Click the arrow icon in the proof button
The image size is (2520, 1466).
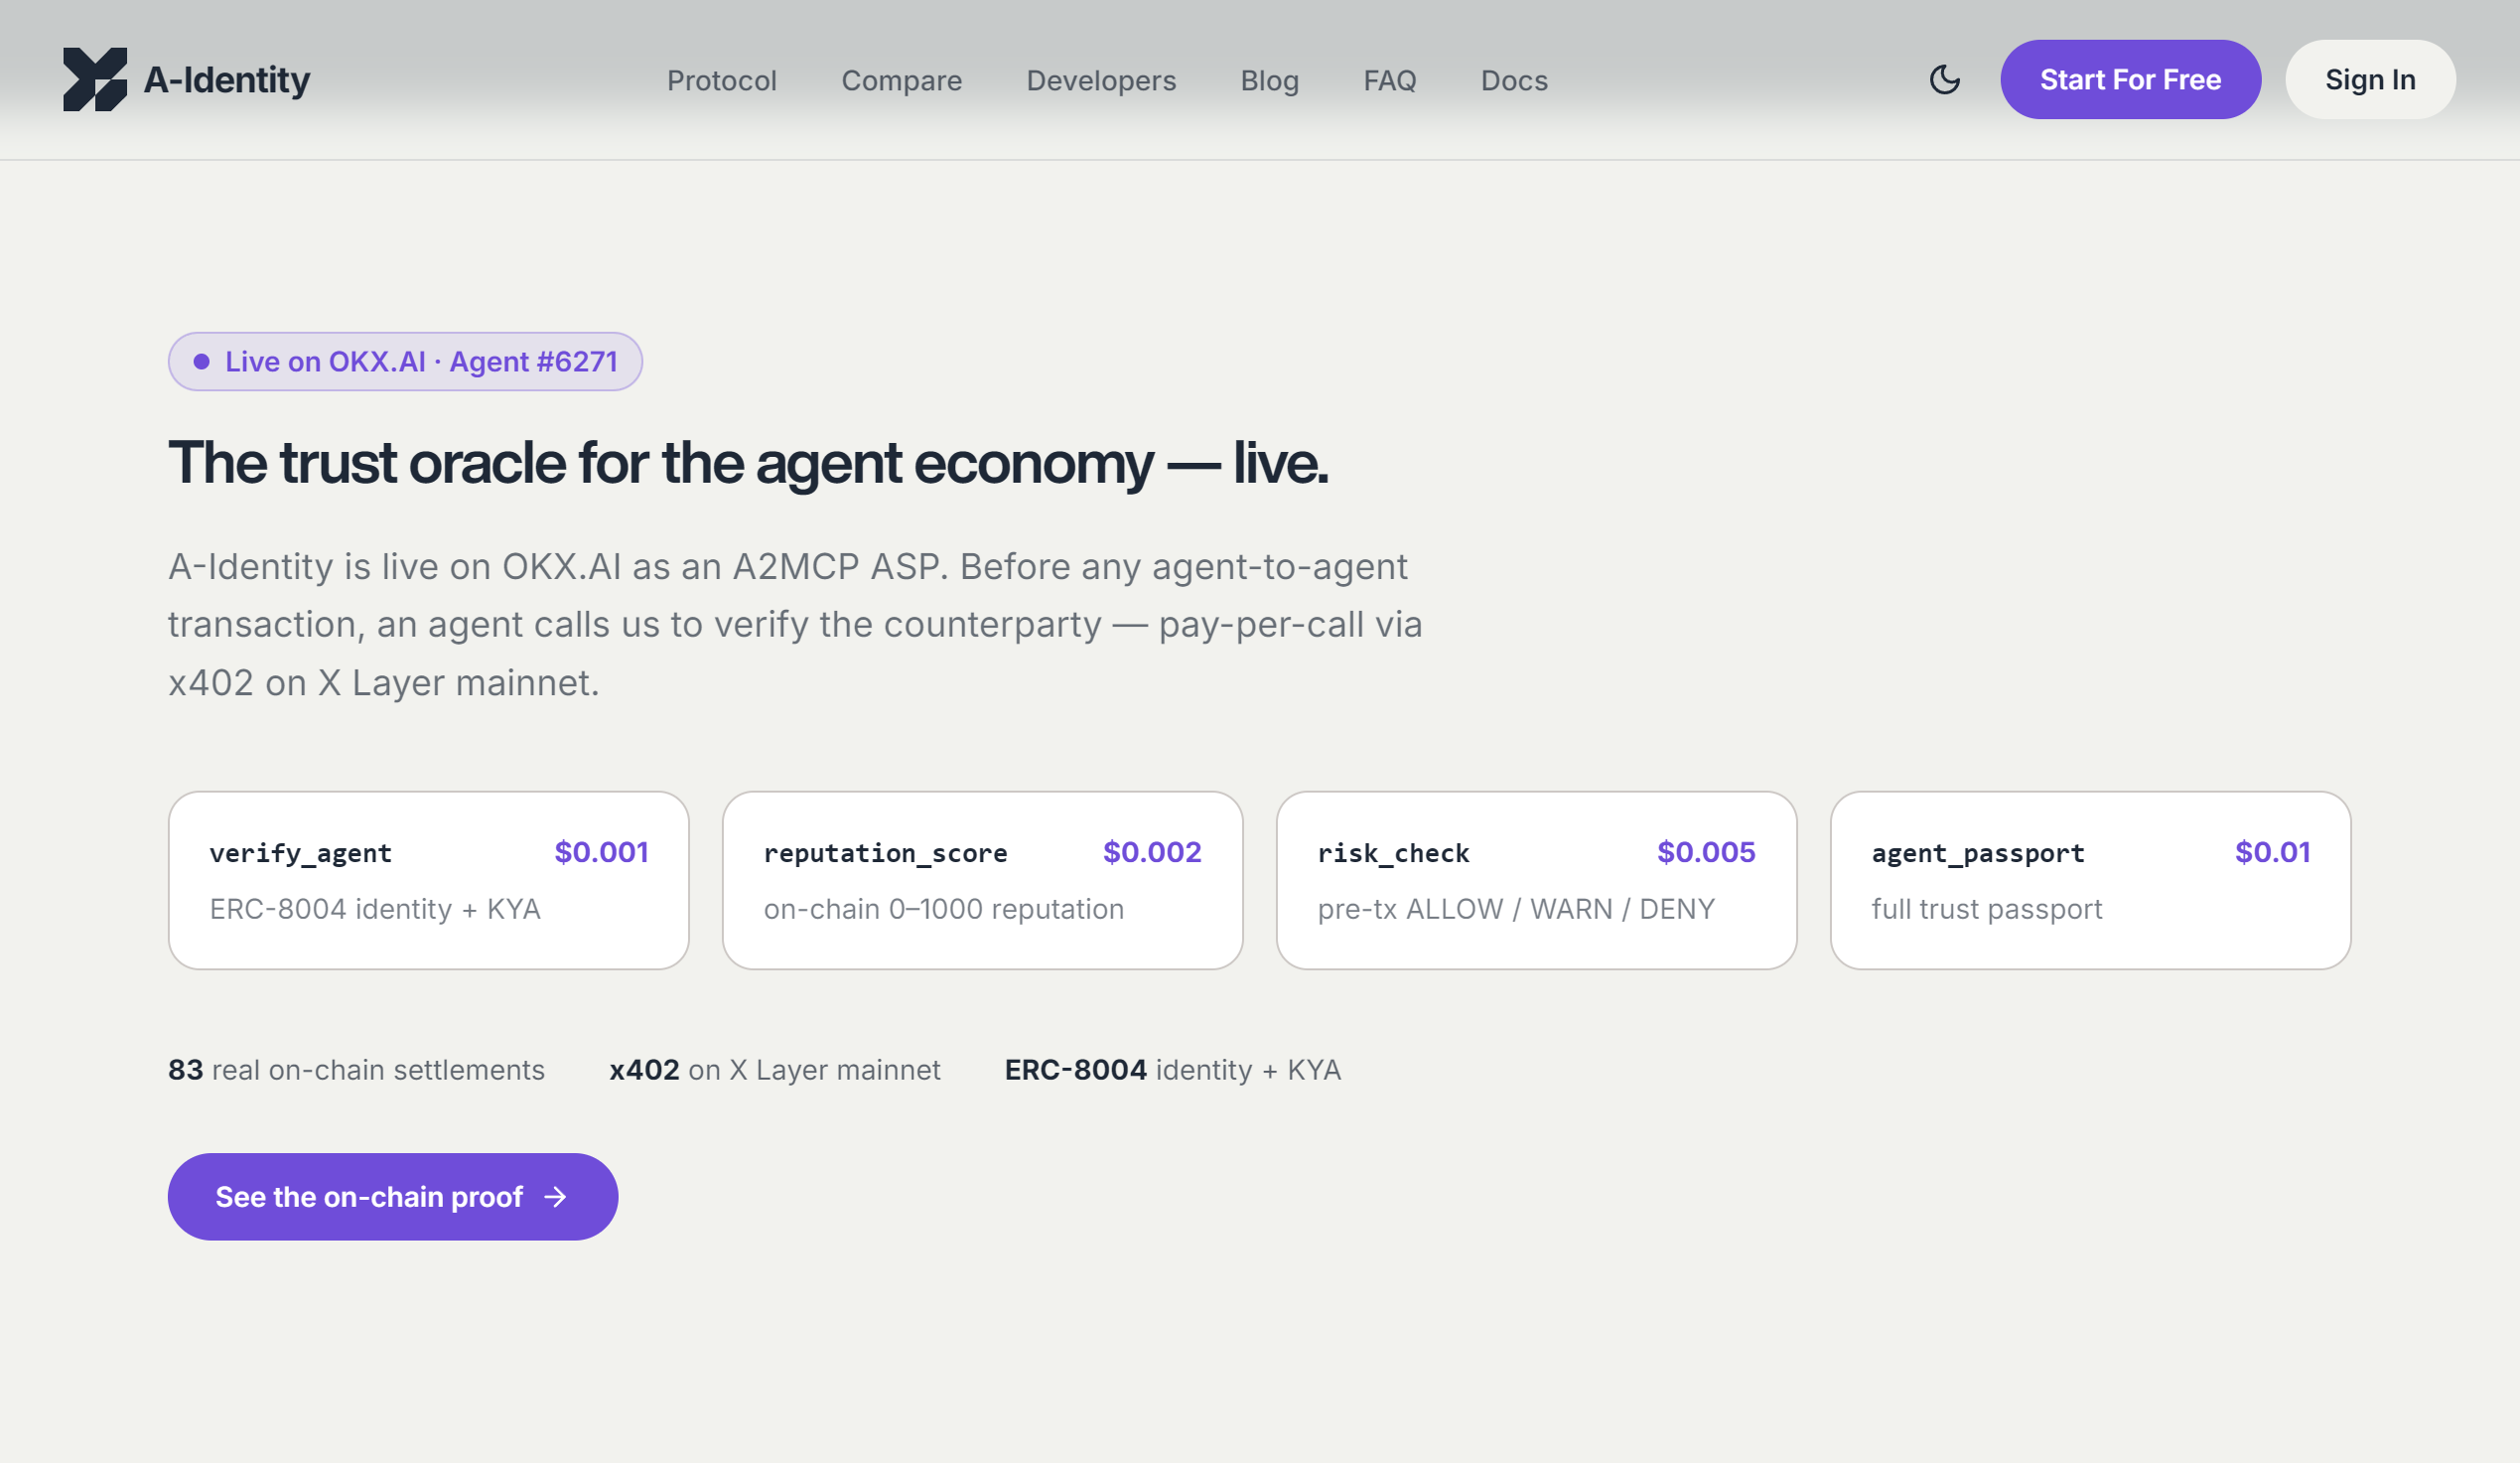tap(556, 1197)
